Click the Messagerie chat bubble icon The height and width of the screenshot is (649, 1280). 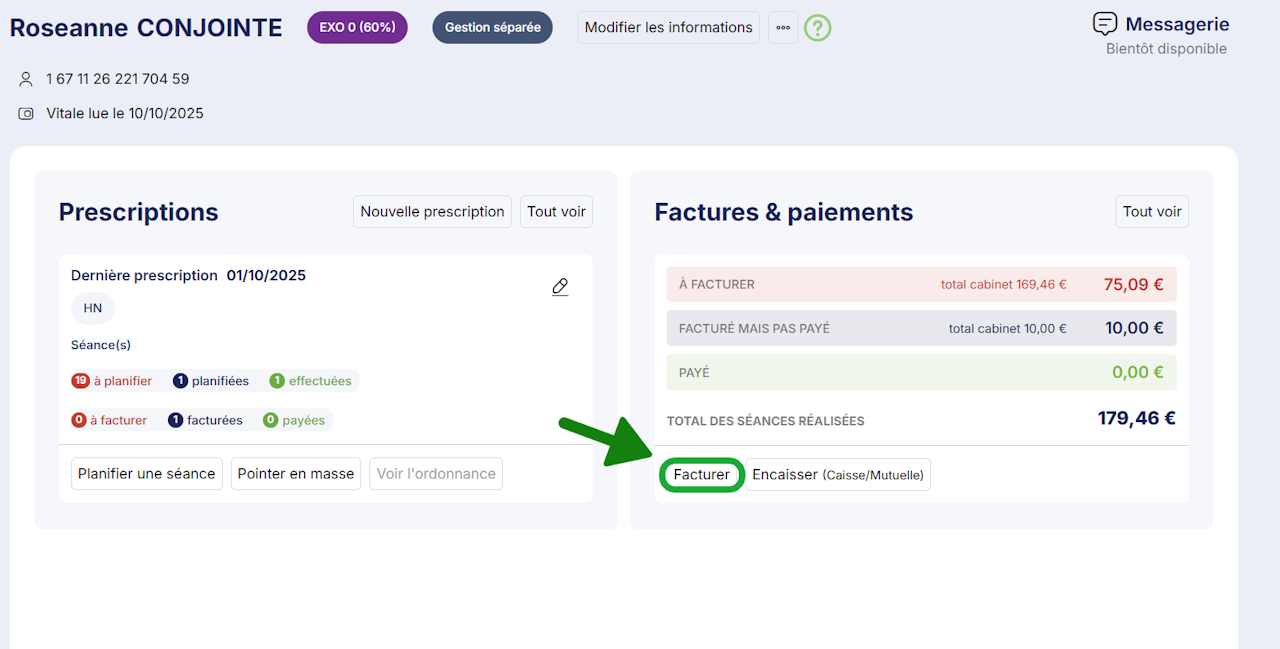pos(1104,24)
